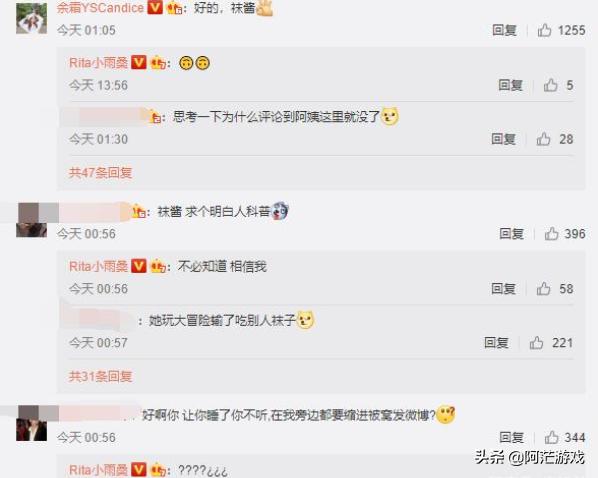Open 余霜YSCandice's profile via username
This screenshot has width=598, height=478.
[x=100, y=8]
